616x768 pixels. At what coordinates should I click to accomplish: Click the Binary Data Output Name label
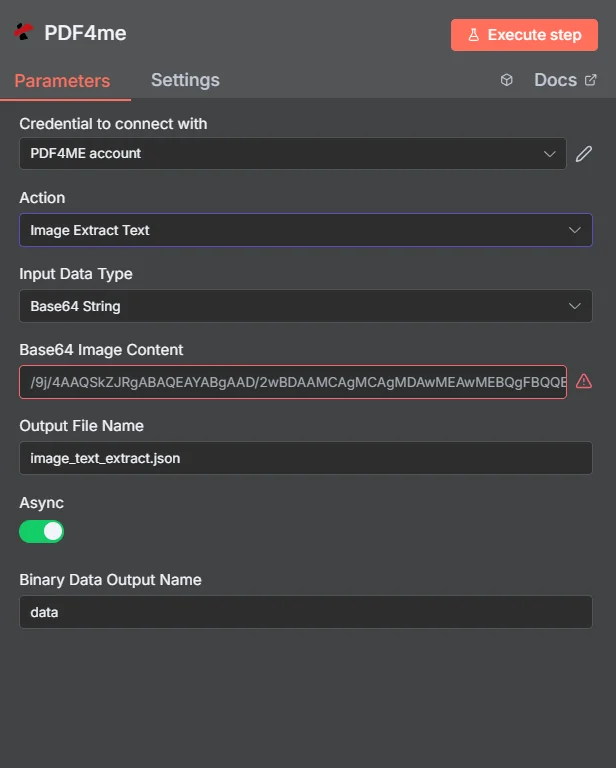click(110, 580)
